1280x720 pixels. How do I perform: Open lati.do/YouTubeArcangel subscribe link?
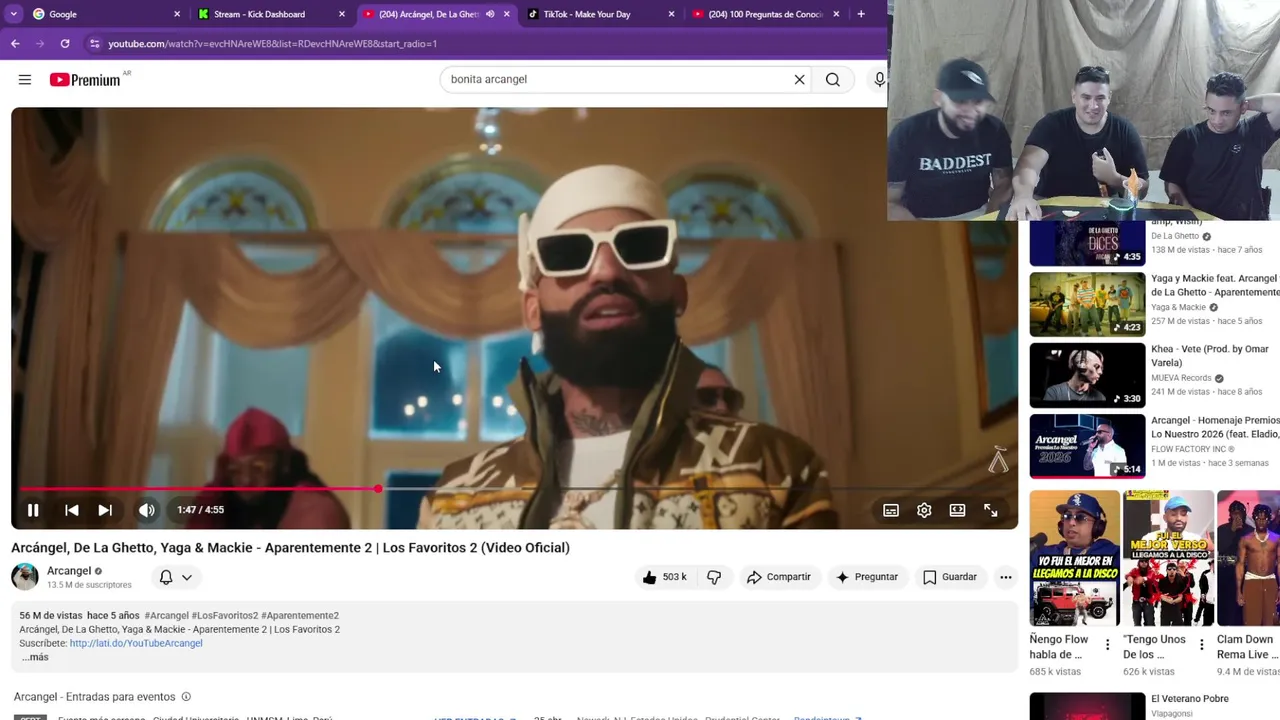(136, 643)
